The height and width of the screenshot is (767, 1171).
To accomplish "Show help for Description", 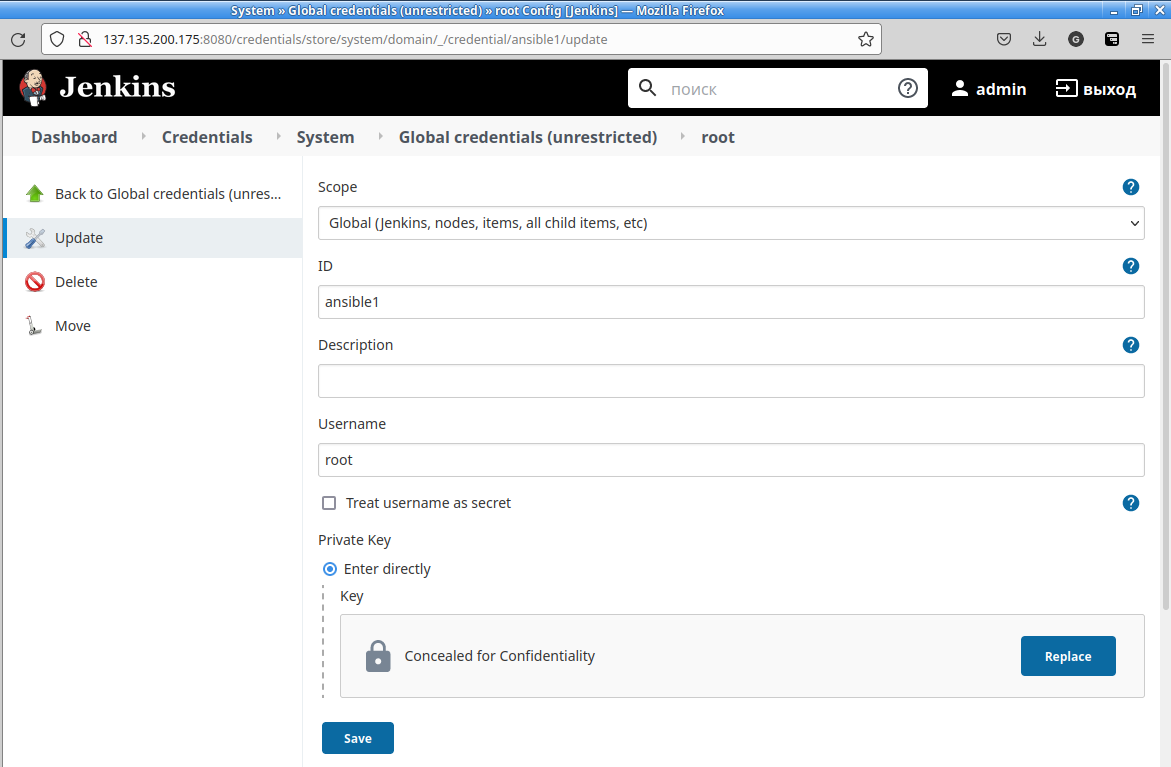I will [x=1131, y=345].
